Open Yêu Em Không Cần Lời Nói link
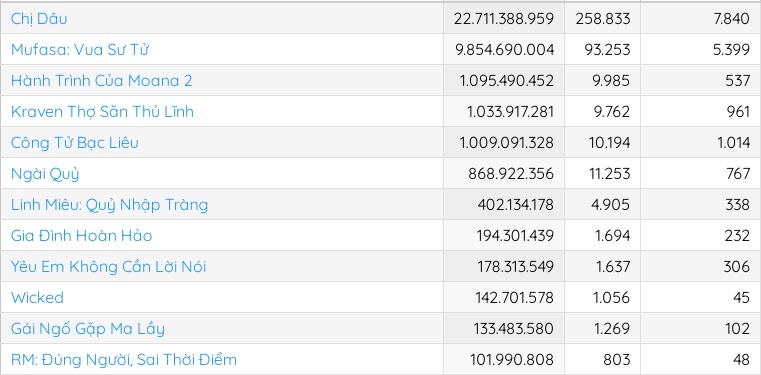This screenshot has height=375, width=761. tap(109, 267)
